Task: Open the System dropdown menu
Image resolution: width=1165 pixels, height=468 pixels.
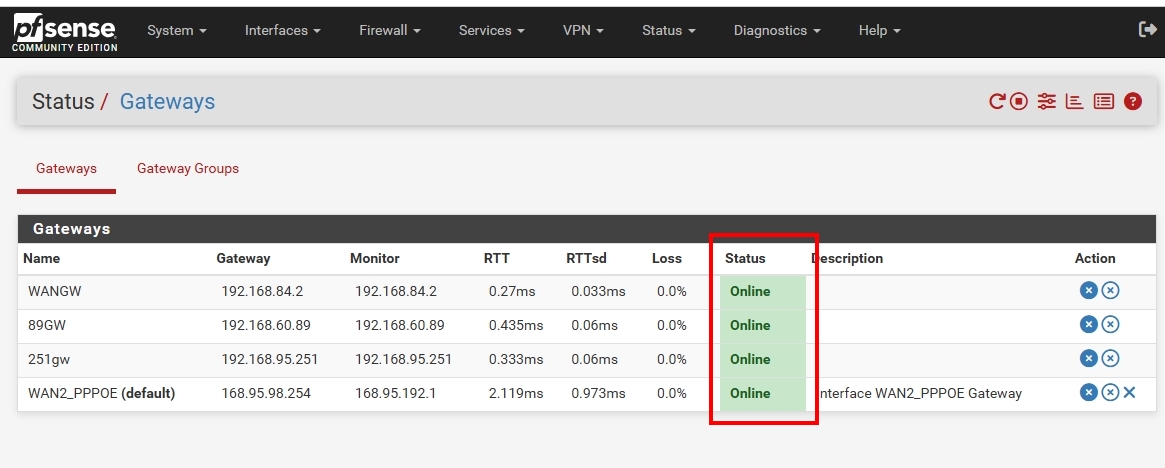Action: point(176,30)
